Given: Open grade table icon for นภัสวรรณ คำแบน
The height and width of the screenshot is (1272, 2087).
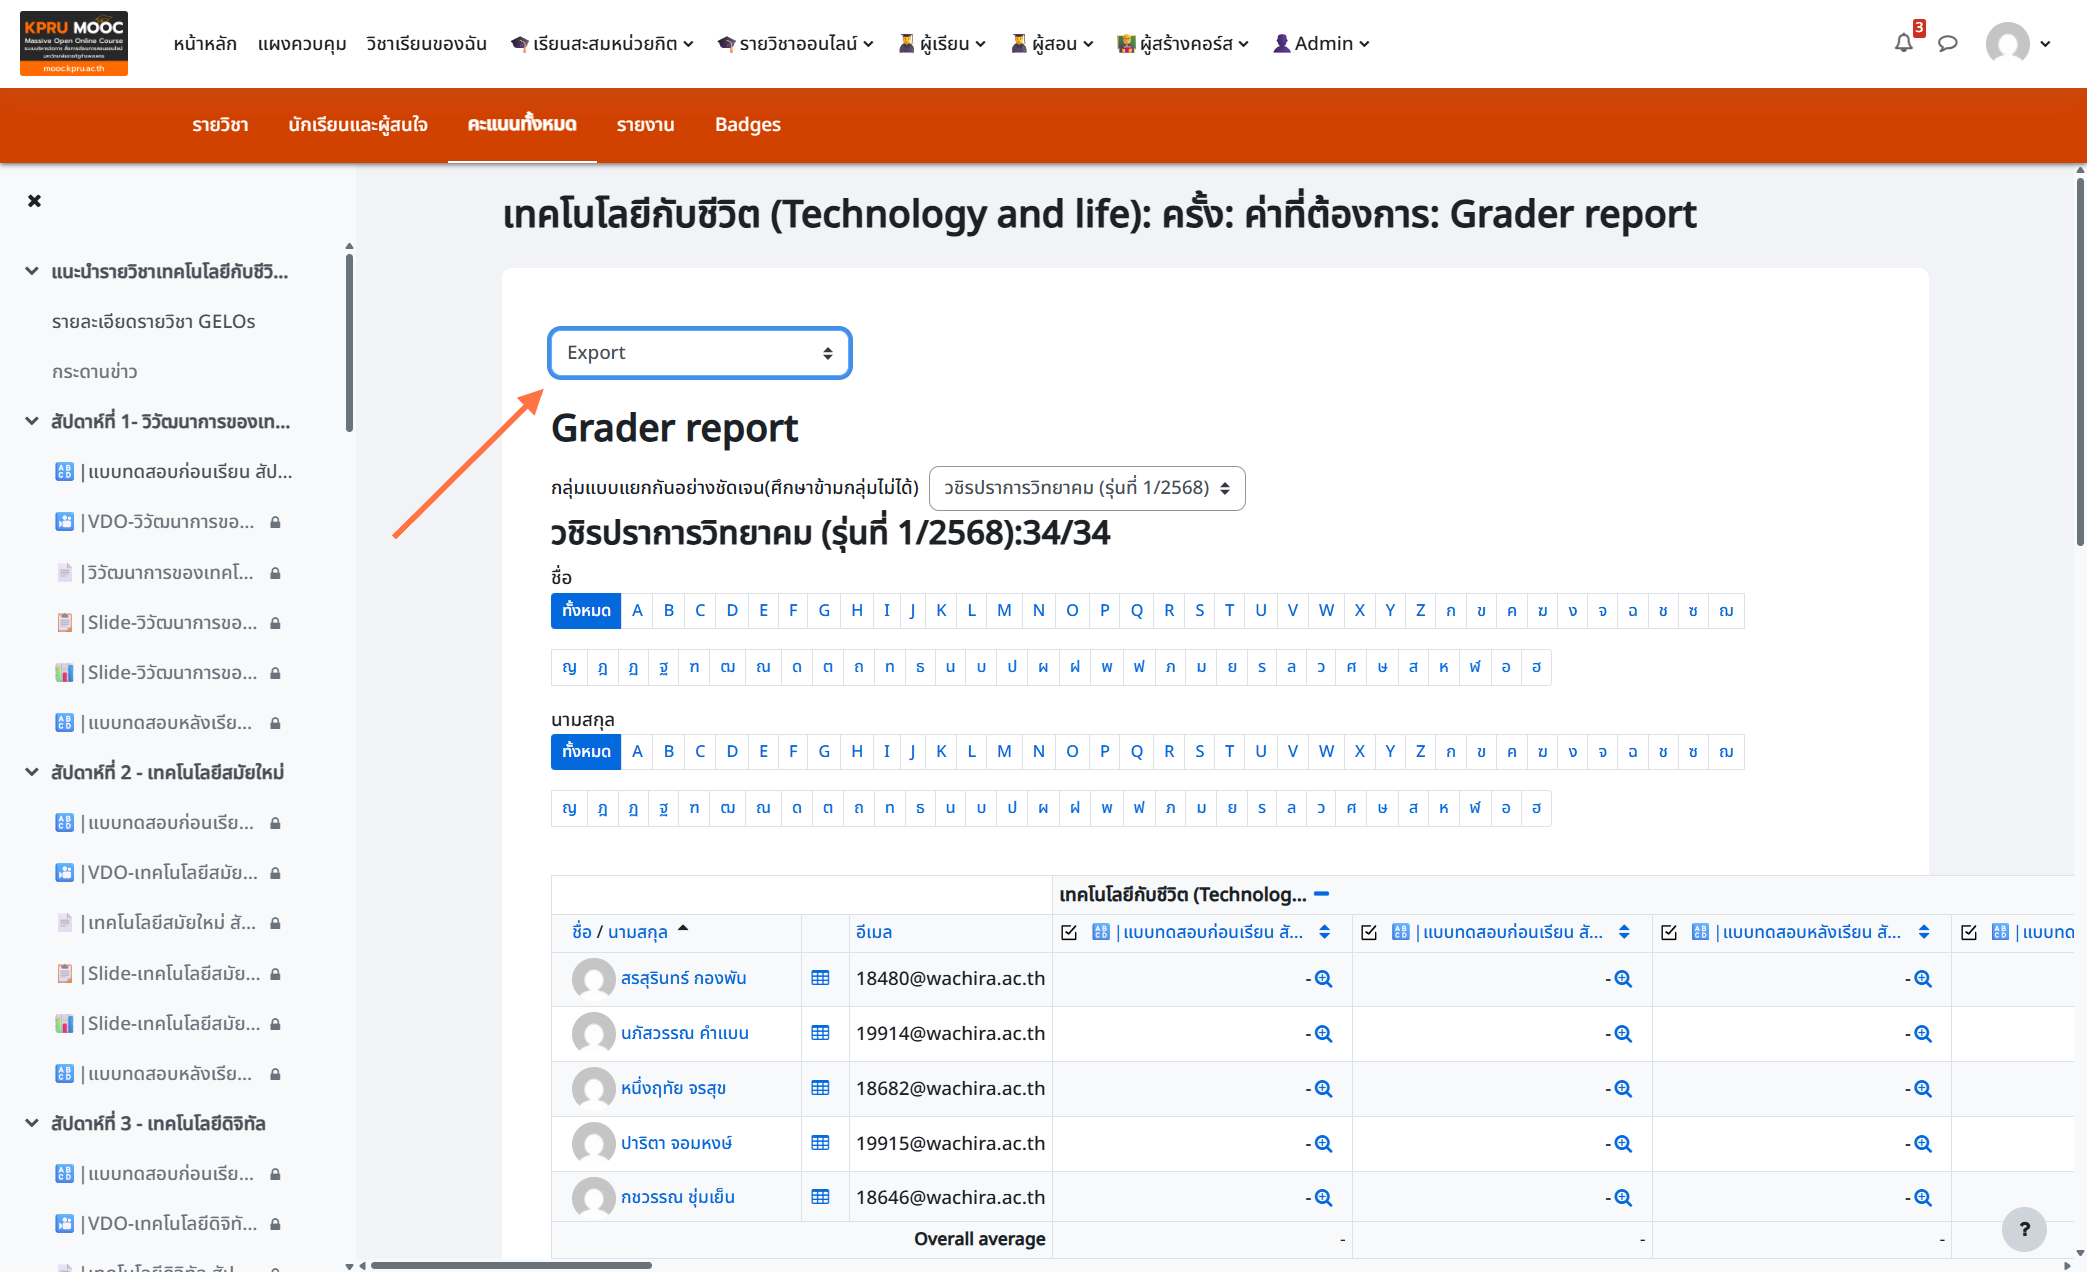Looking at the screenshot, I should 820,1033.
